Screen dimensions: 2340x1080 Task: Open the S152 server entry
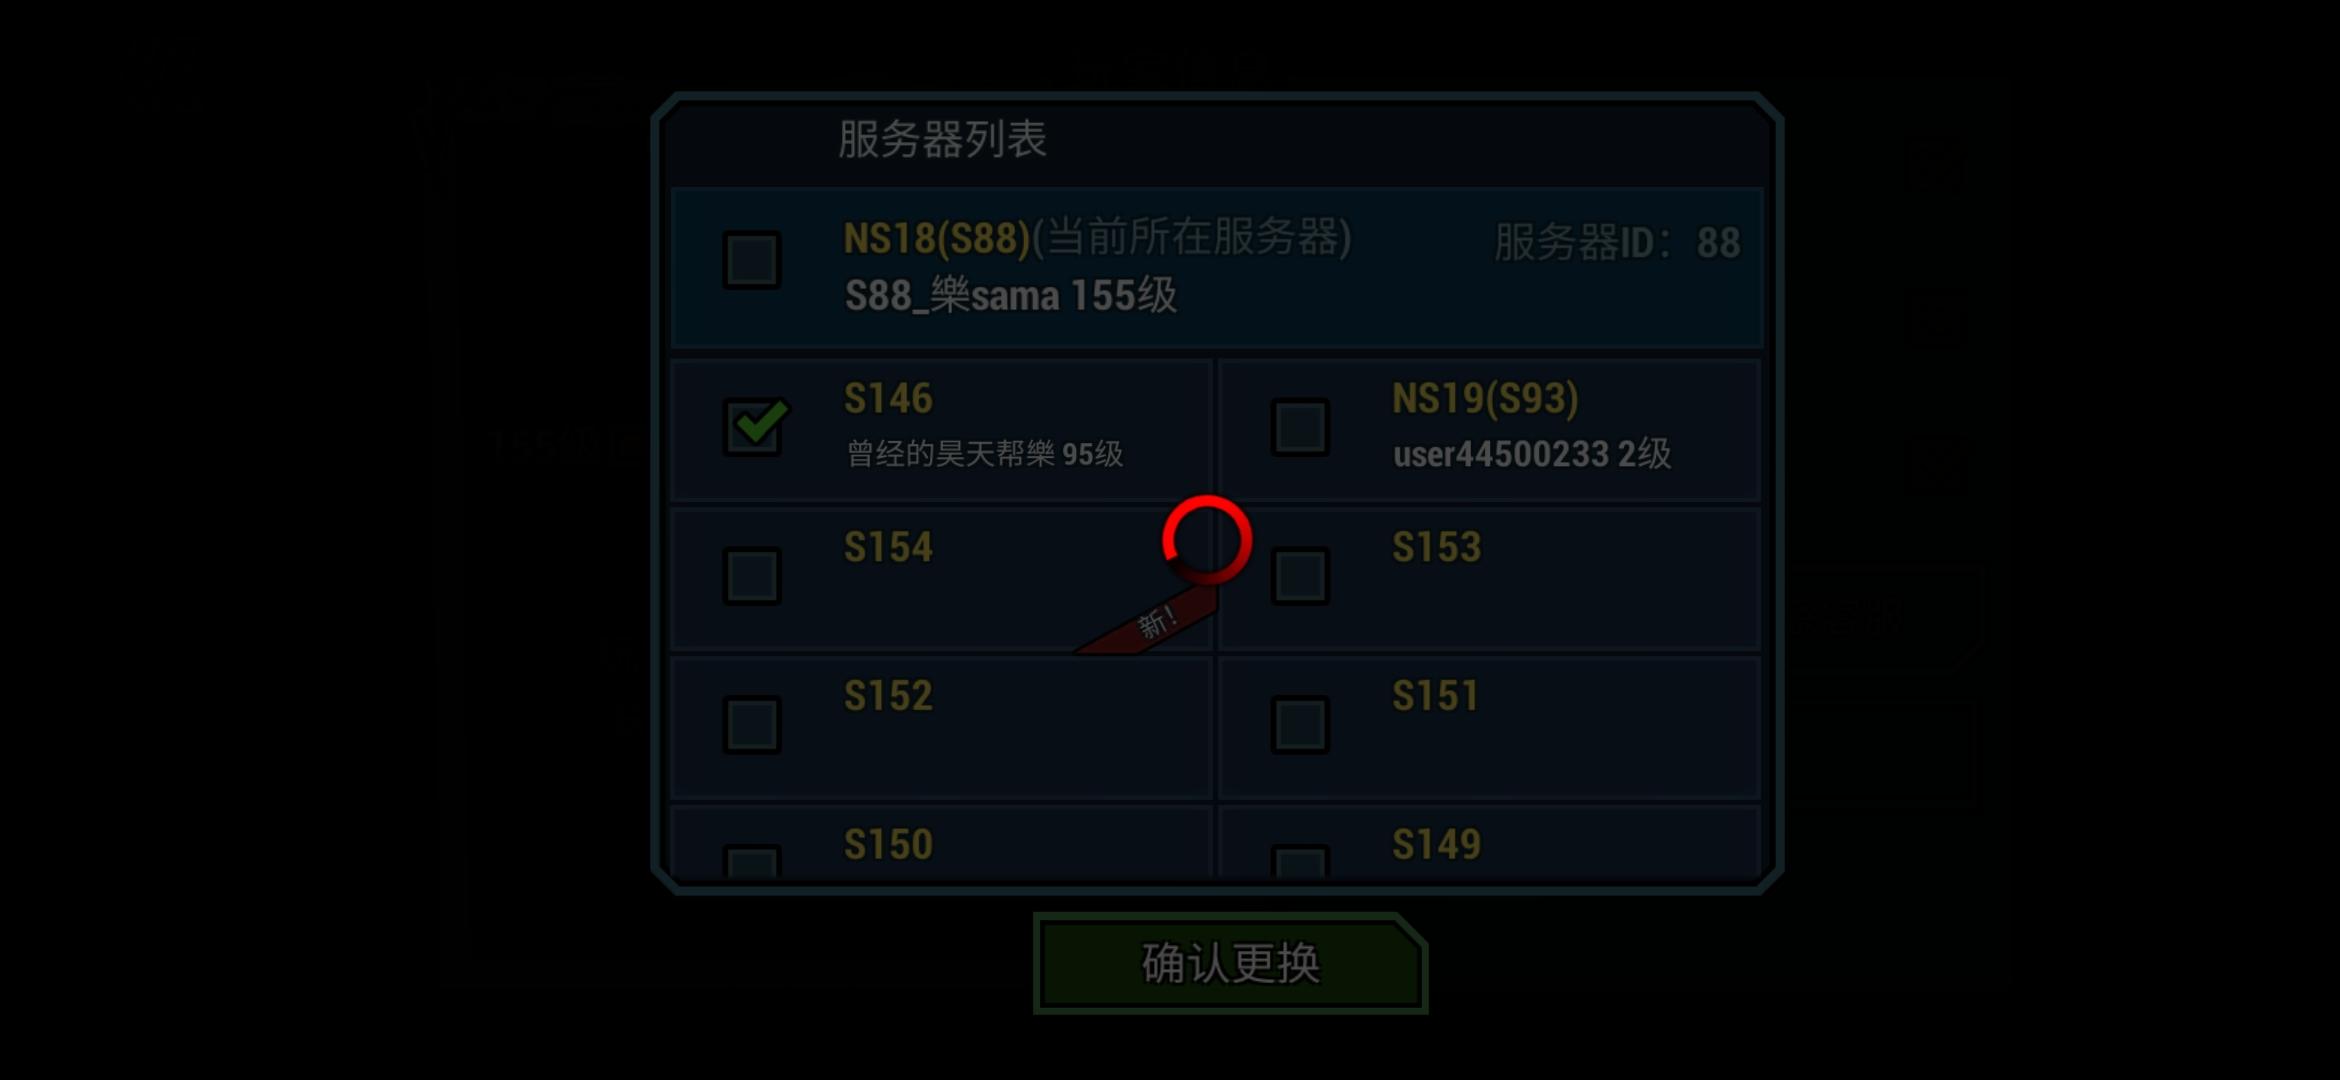[941, 727]
